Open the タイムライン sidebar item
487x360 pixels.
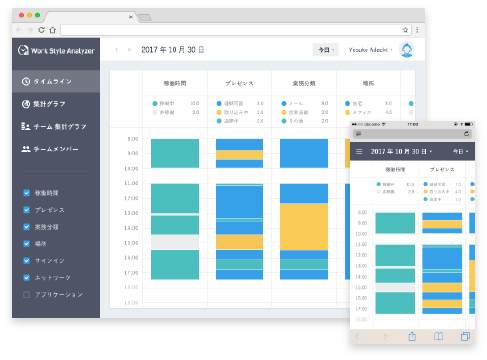(56, 81)
